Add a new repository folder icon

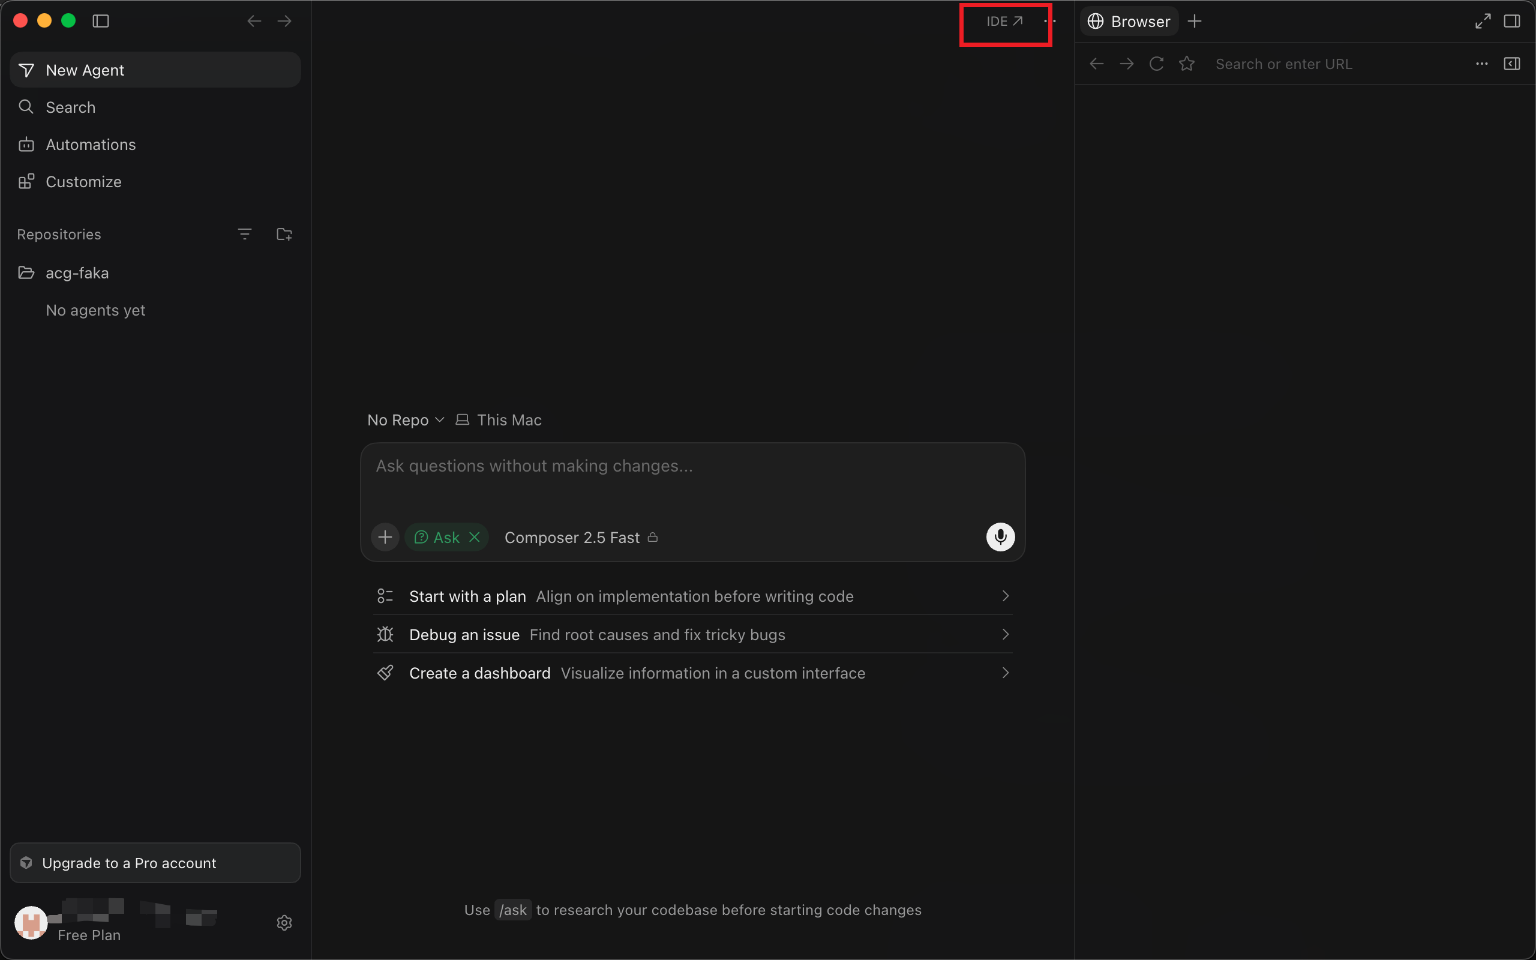pyautogui.click(x=284, y=234)
